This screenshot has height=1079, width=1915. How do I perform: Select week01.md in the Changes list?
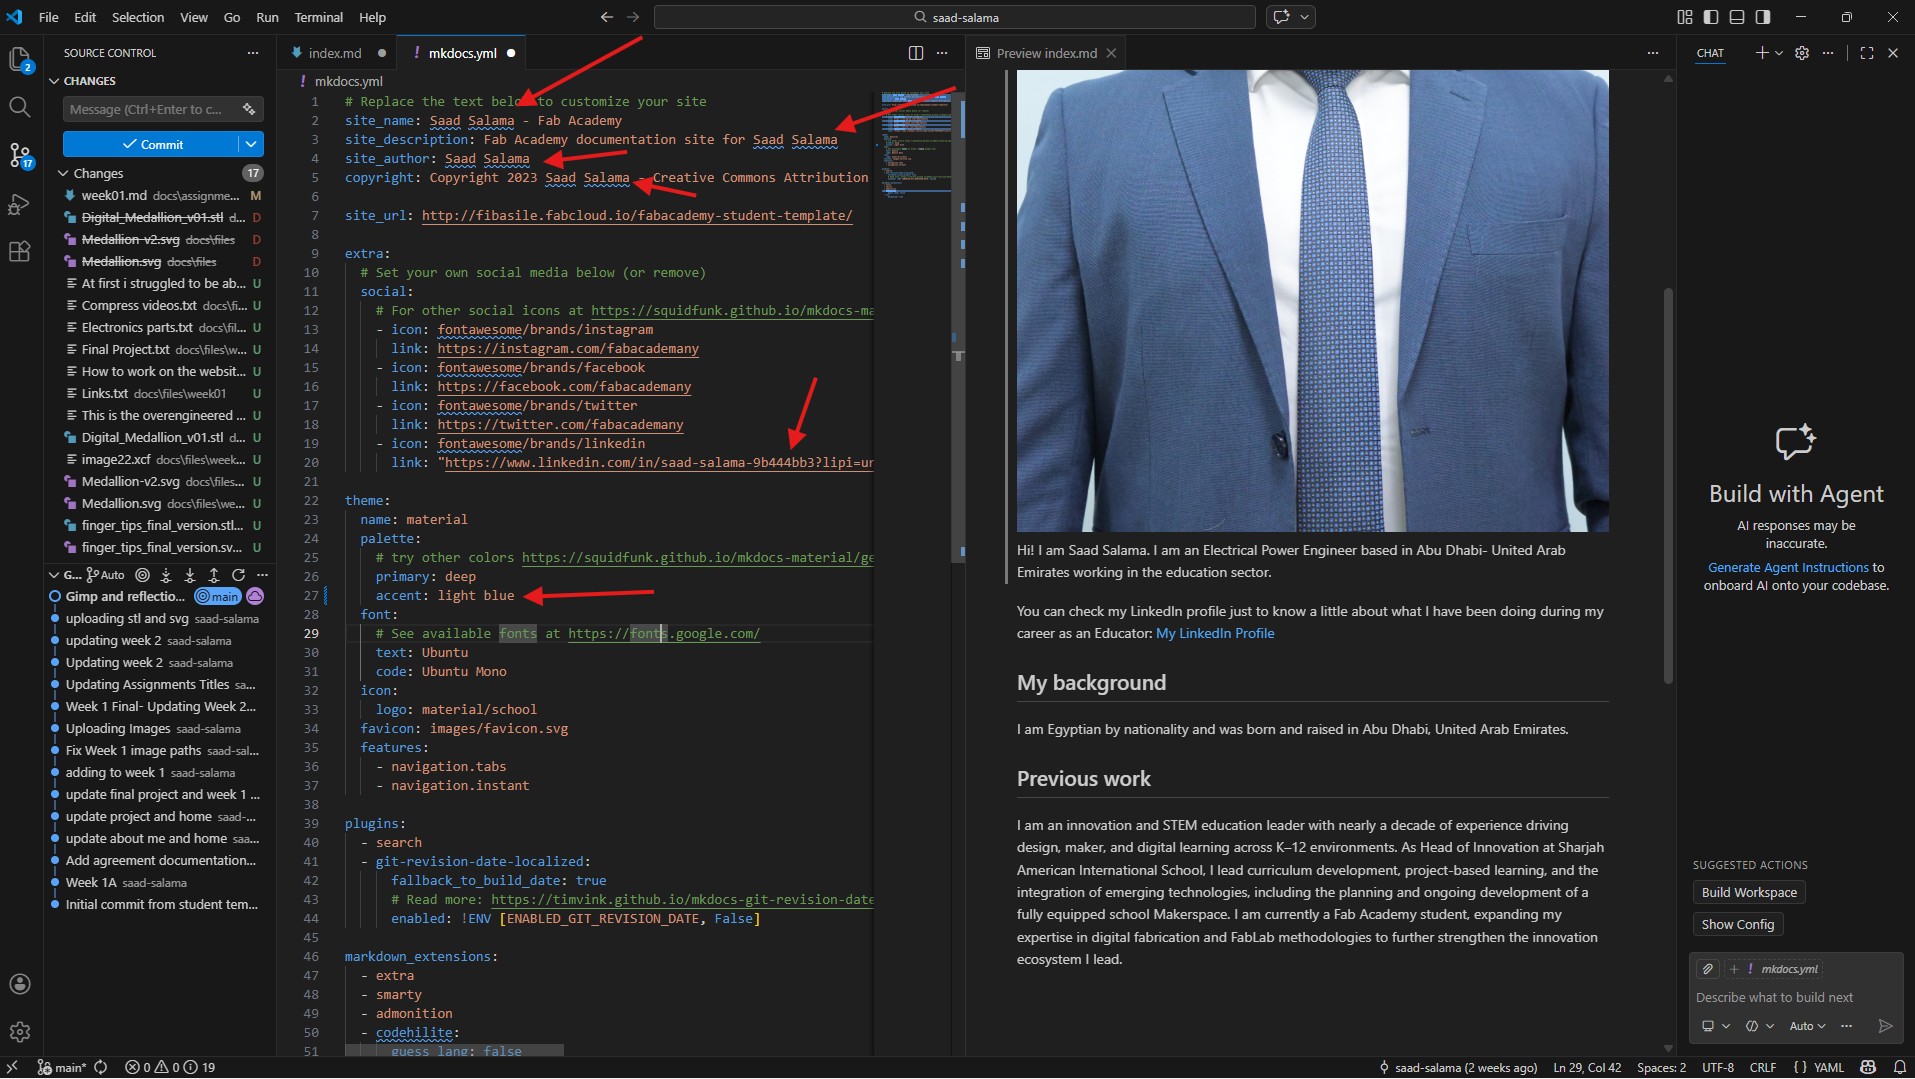pyautogui.click(x=160, y=196)
